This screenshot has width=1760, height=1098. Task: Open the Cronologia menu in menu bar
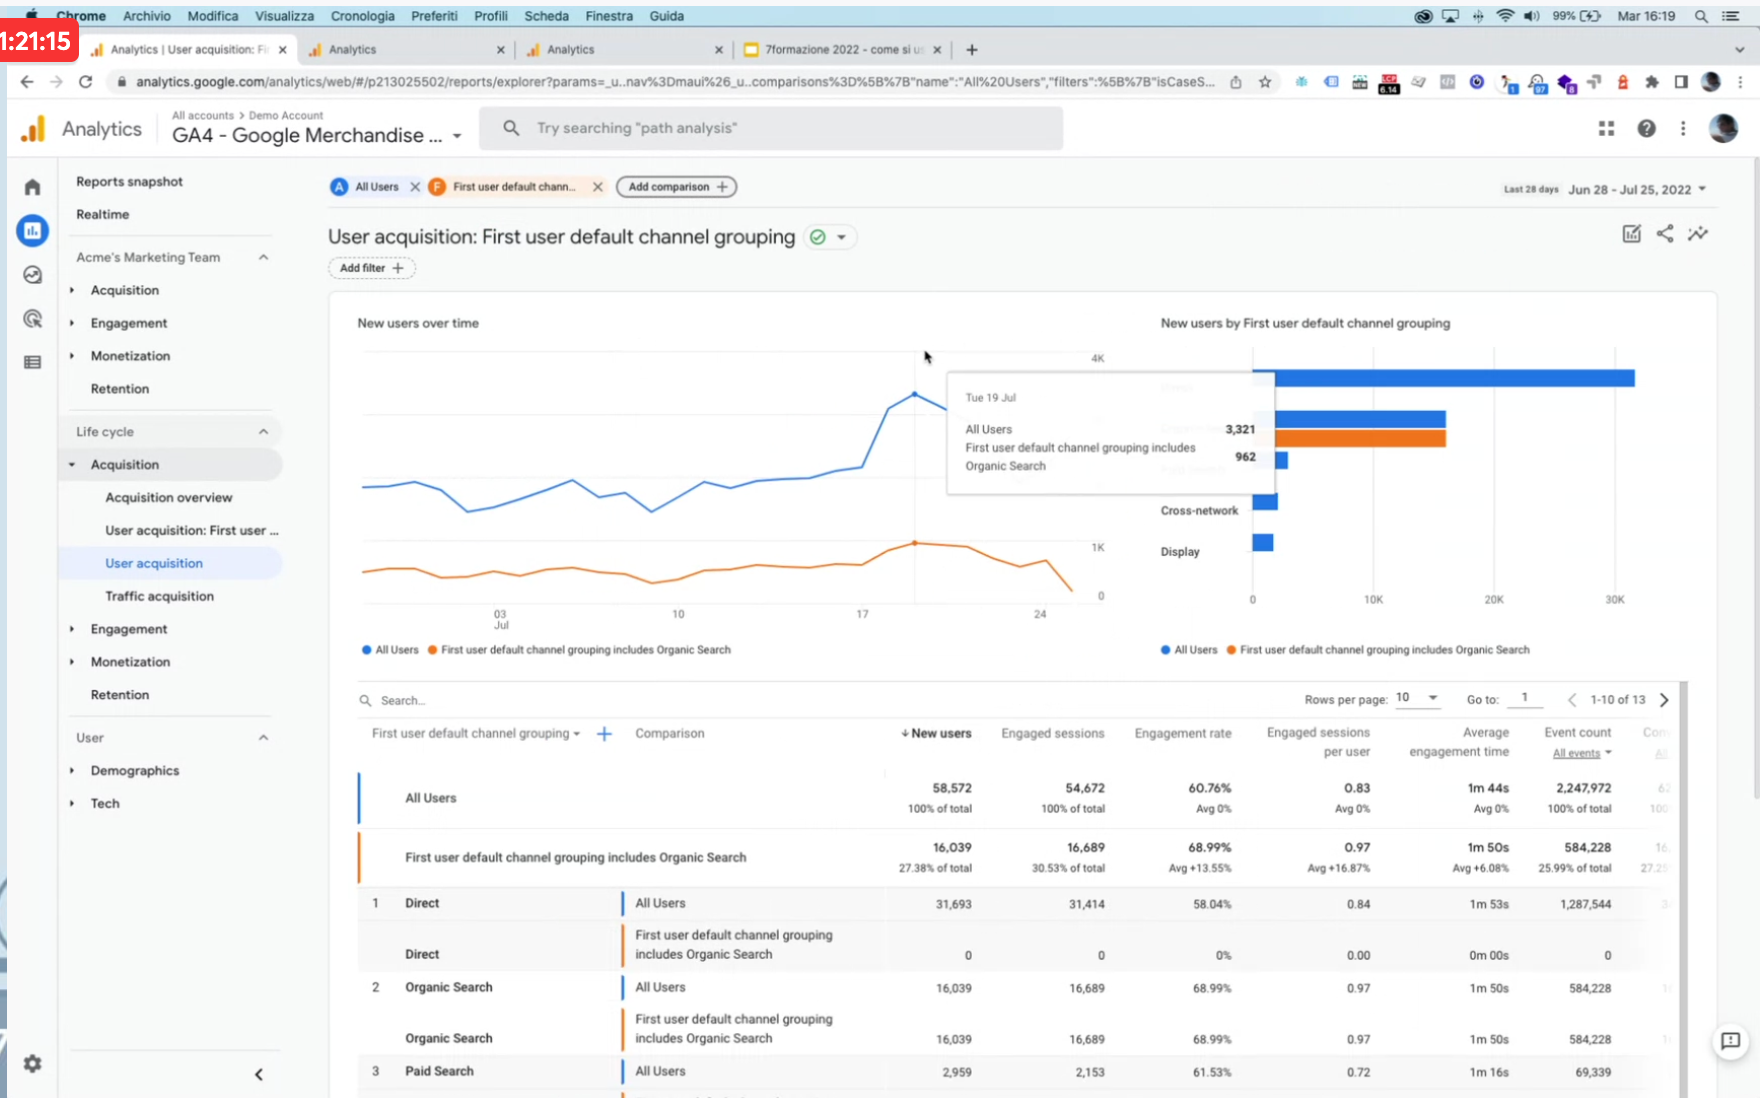[x=362, y=16]
